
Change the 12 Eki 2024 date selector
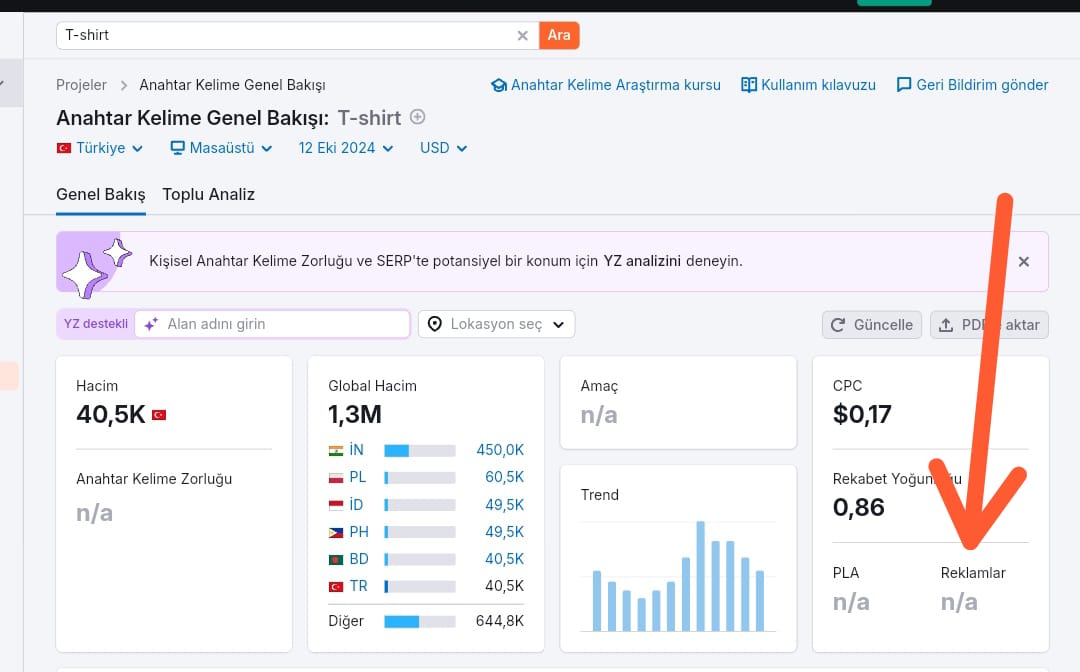point(346,148)
